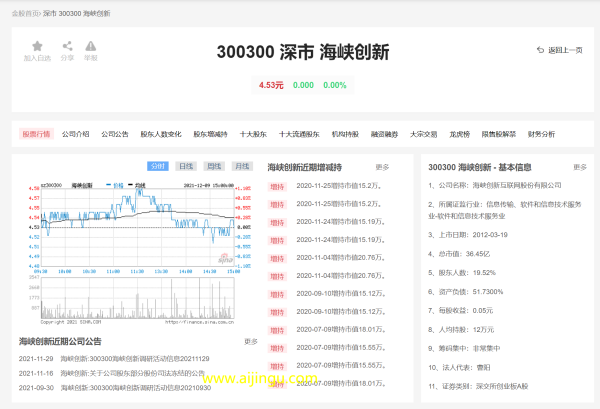Click the warning triangle report icon
The height and width of the screenshot is (409, 600).
click(91, 46)
